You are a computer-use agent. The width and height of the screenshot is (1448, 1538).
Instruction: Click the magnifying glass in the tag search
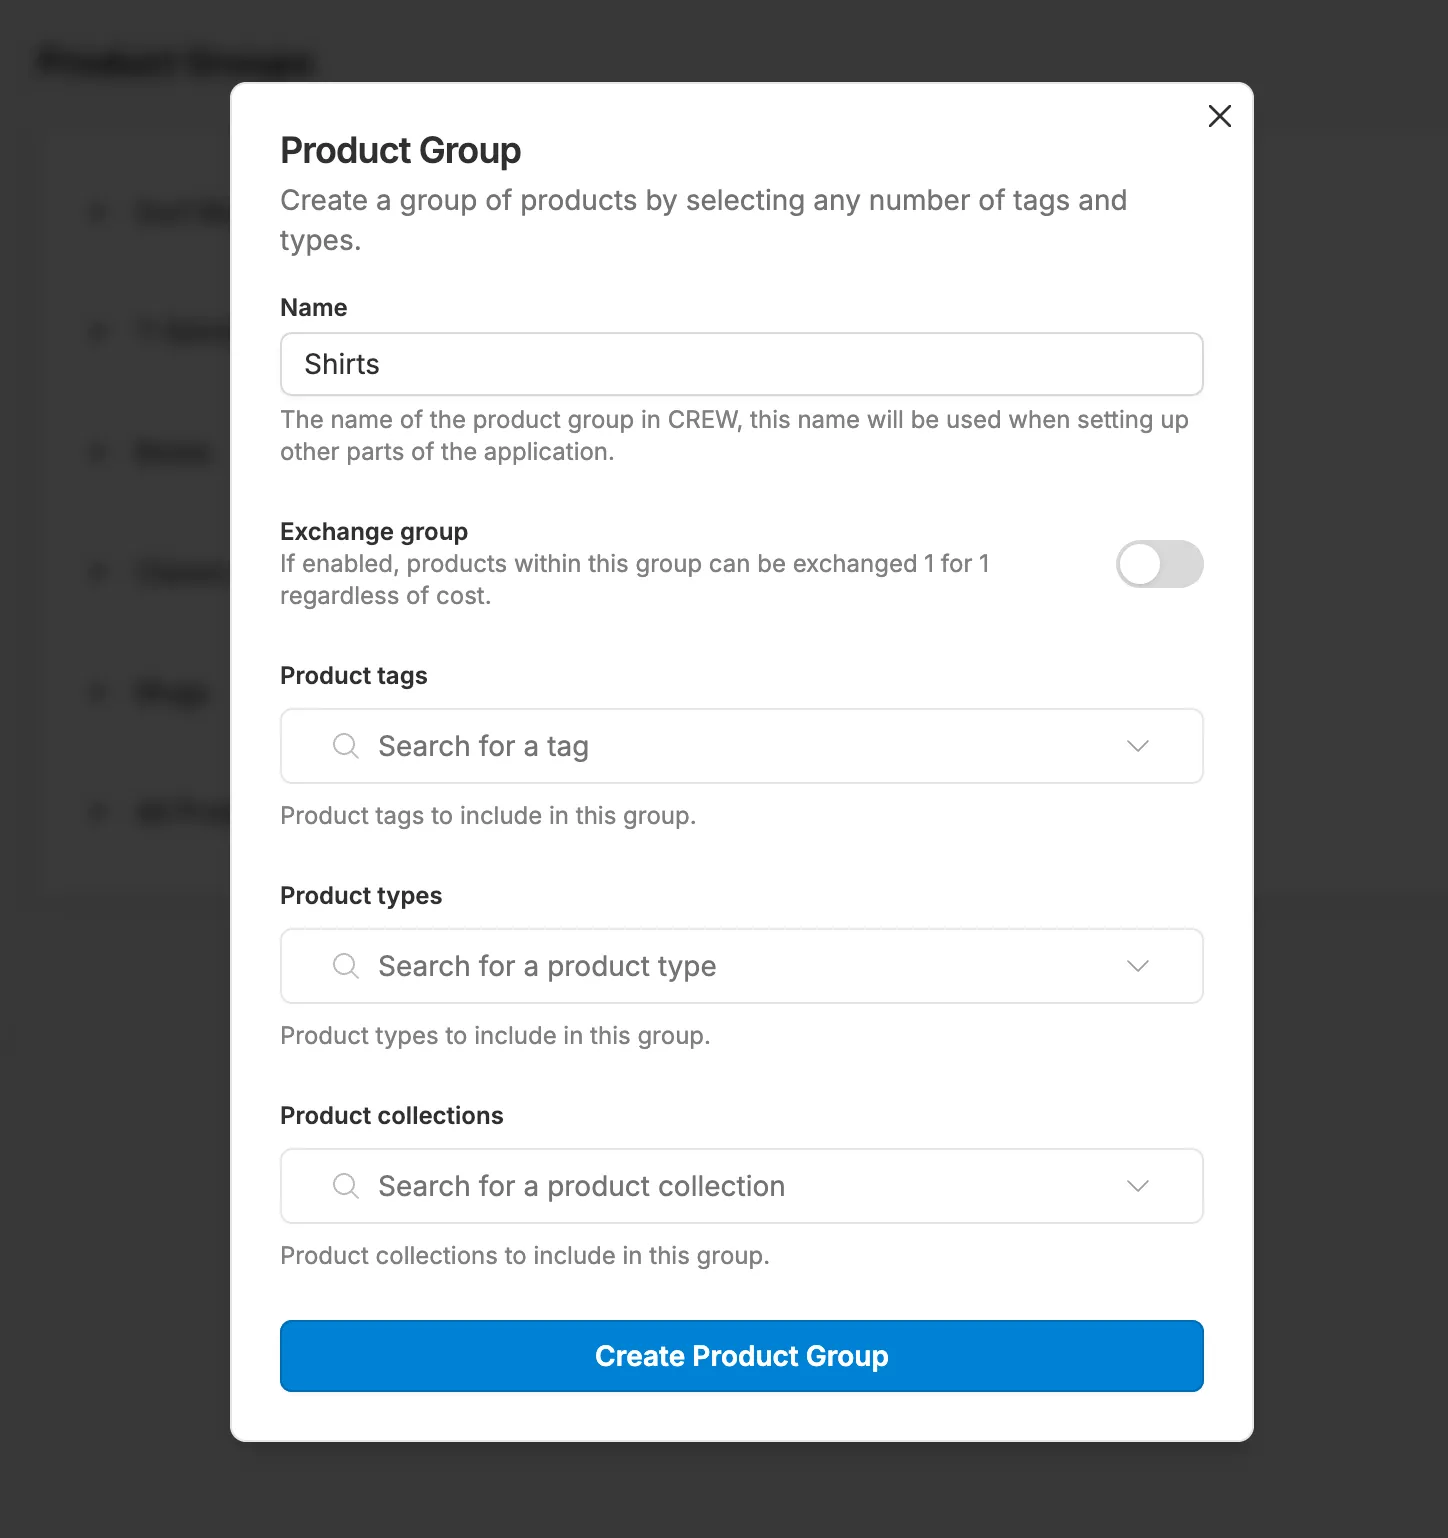pos(345,746)
